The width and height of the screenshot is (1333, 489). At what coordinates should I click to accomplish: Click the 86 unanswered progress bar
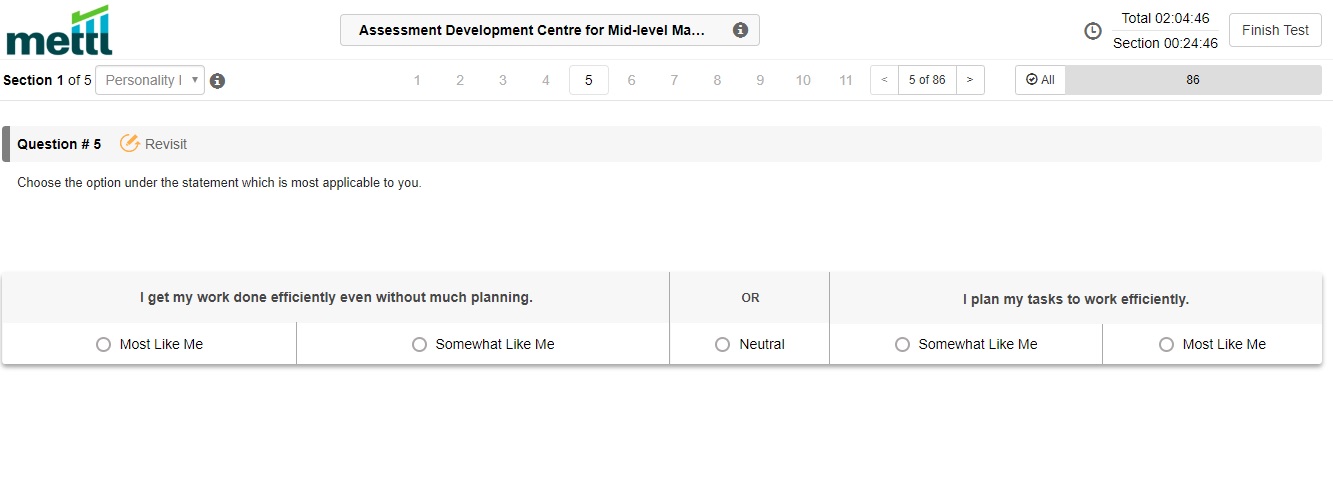1193,80
